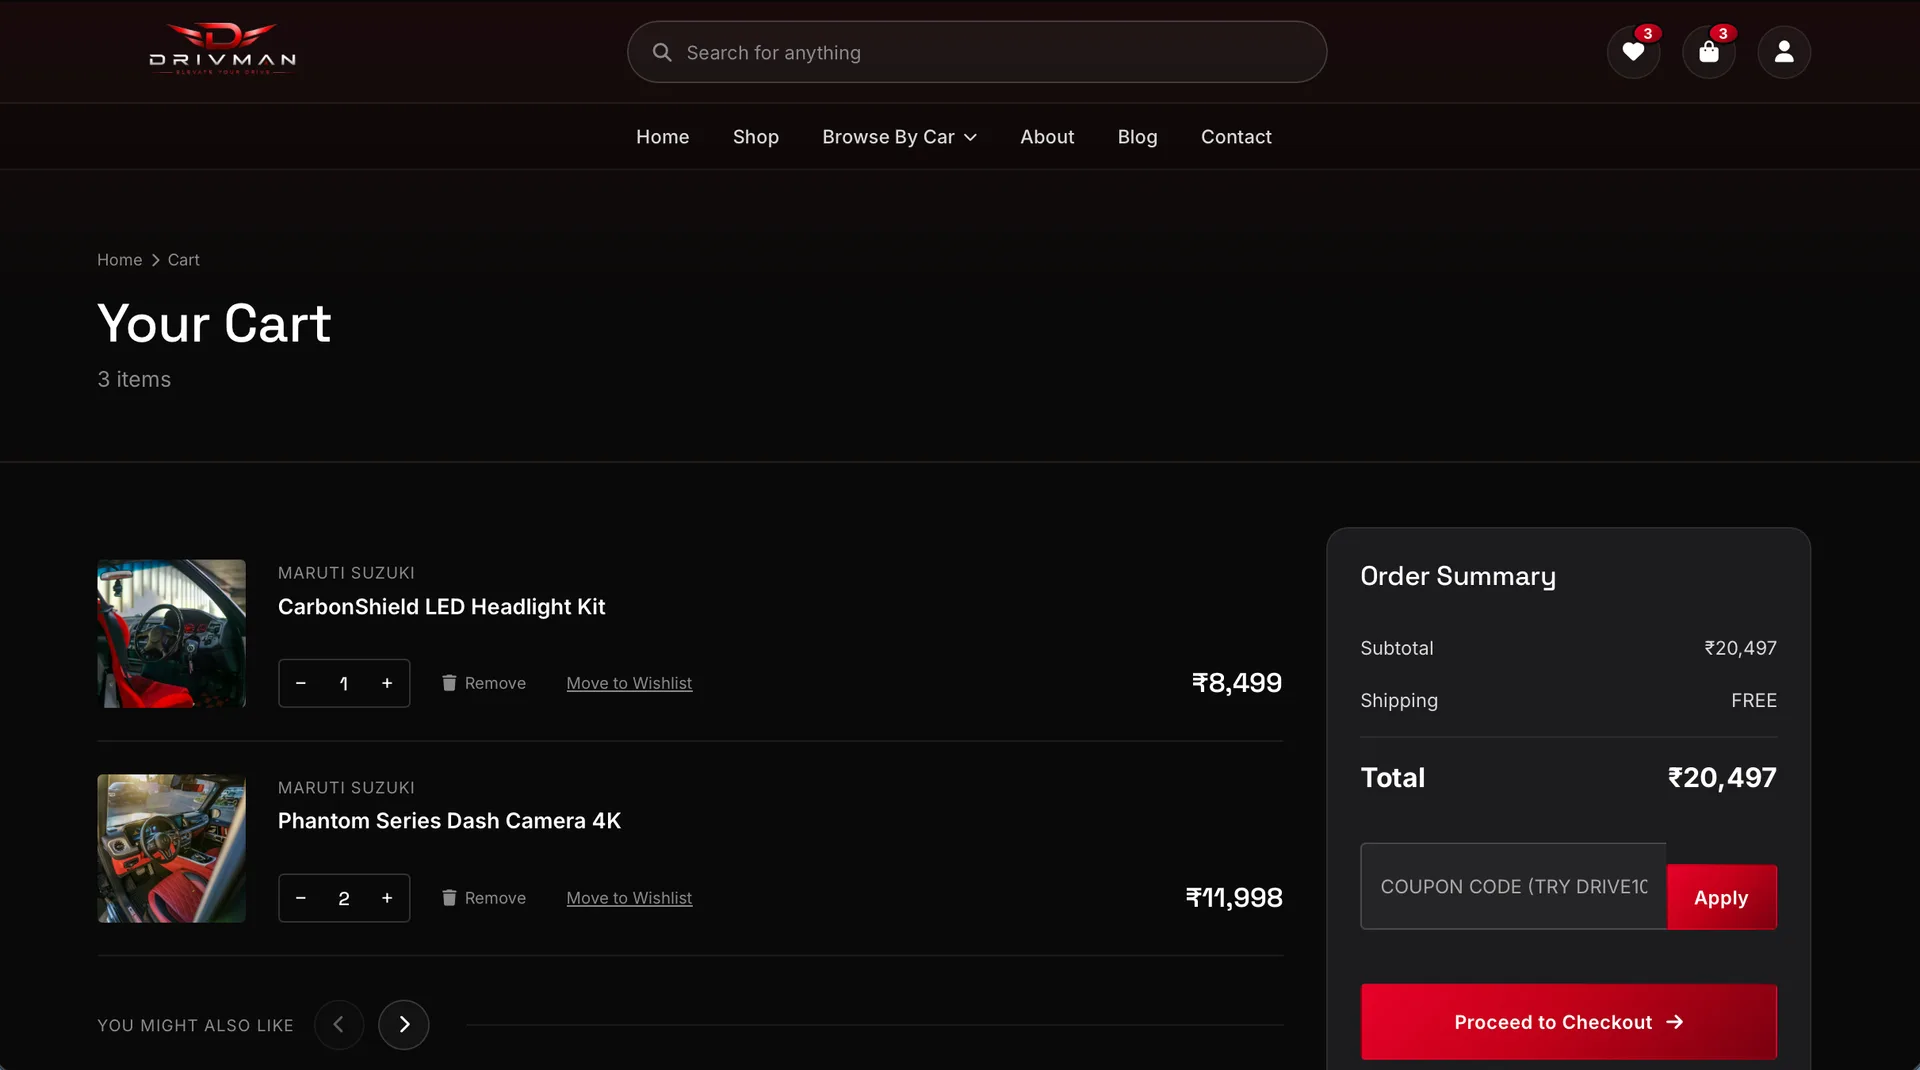Click the quantity value 1 for Headlight Kit

click(x=344, y=683)
